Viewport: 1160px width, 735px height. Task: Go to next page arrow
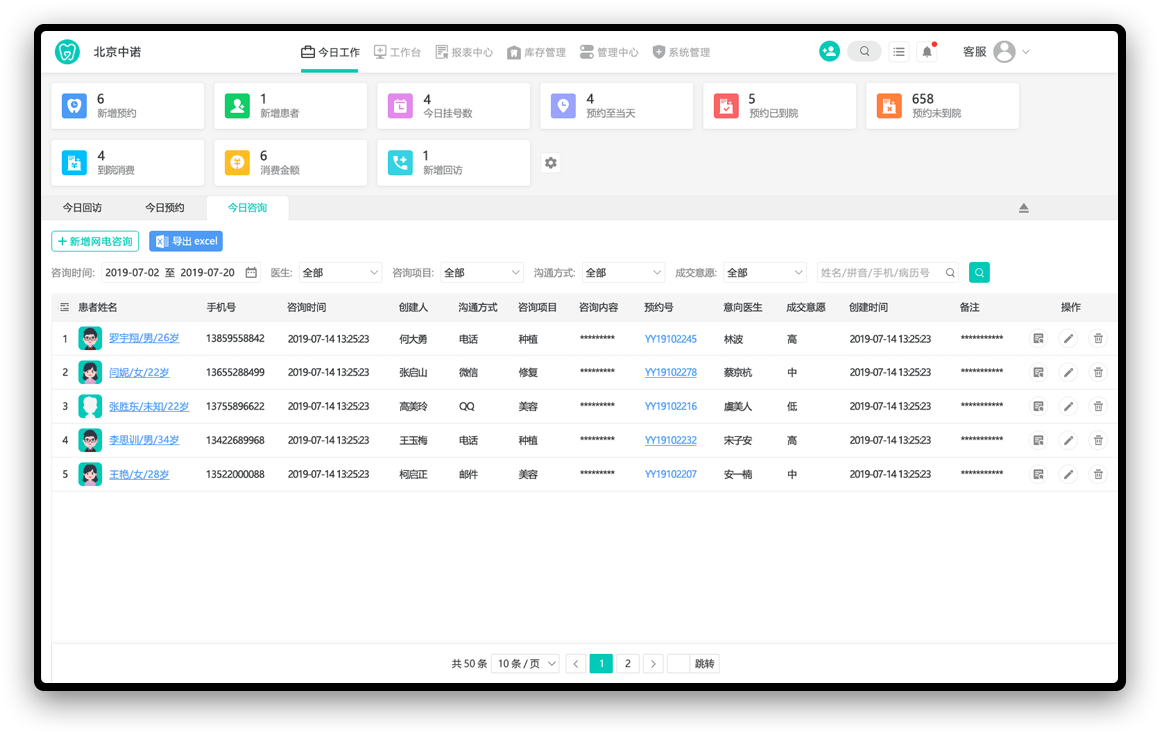click(x=653, y=664)
